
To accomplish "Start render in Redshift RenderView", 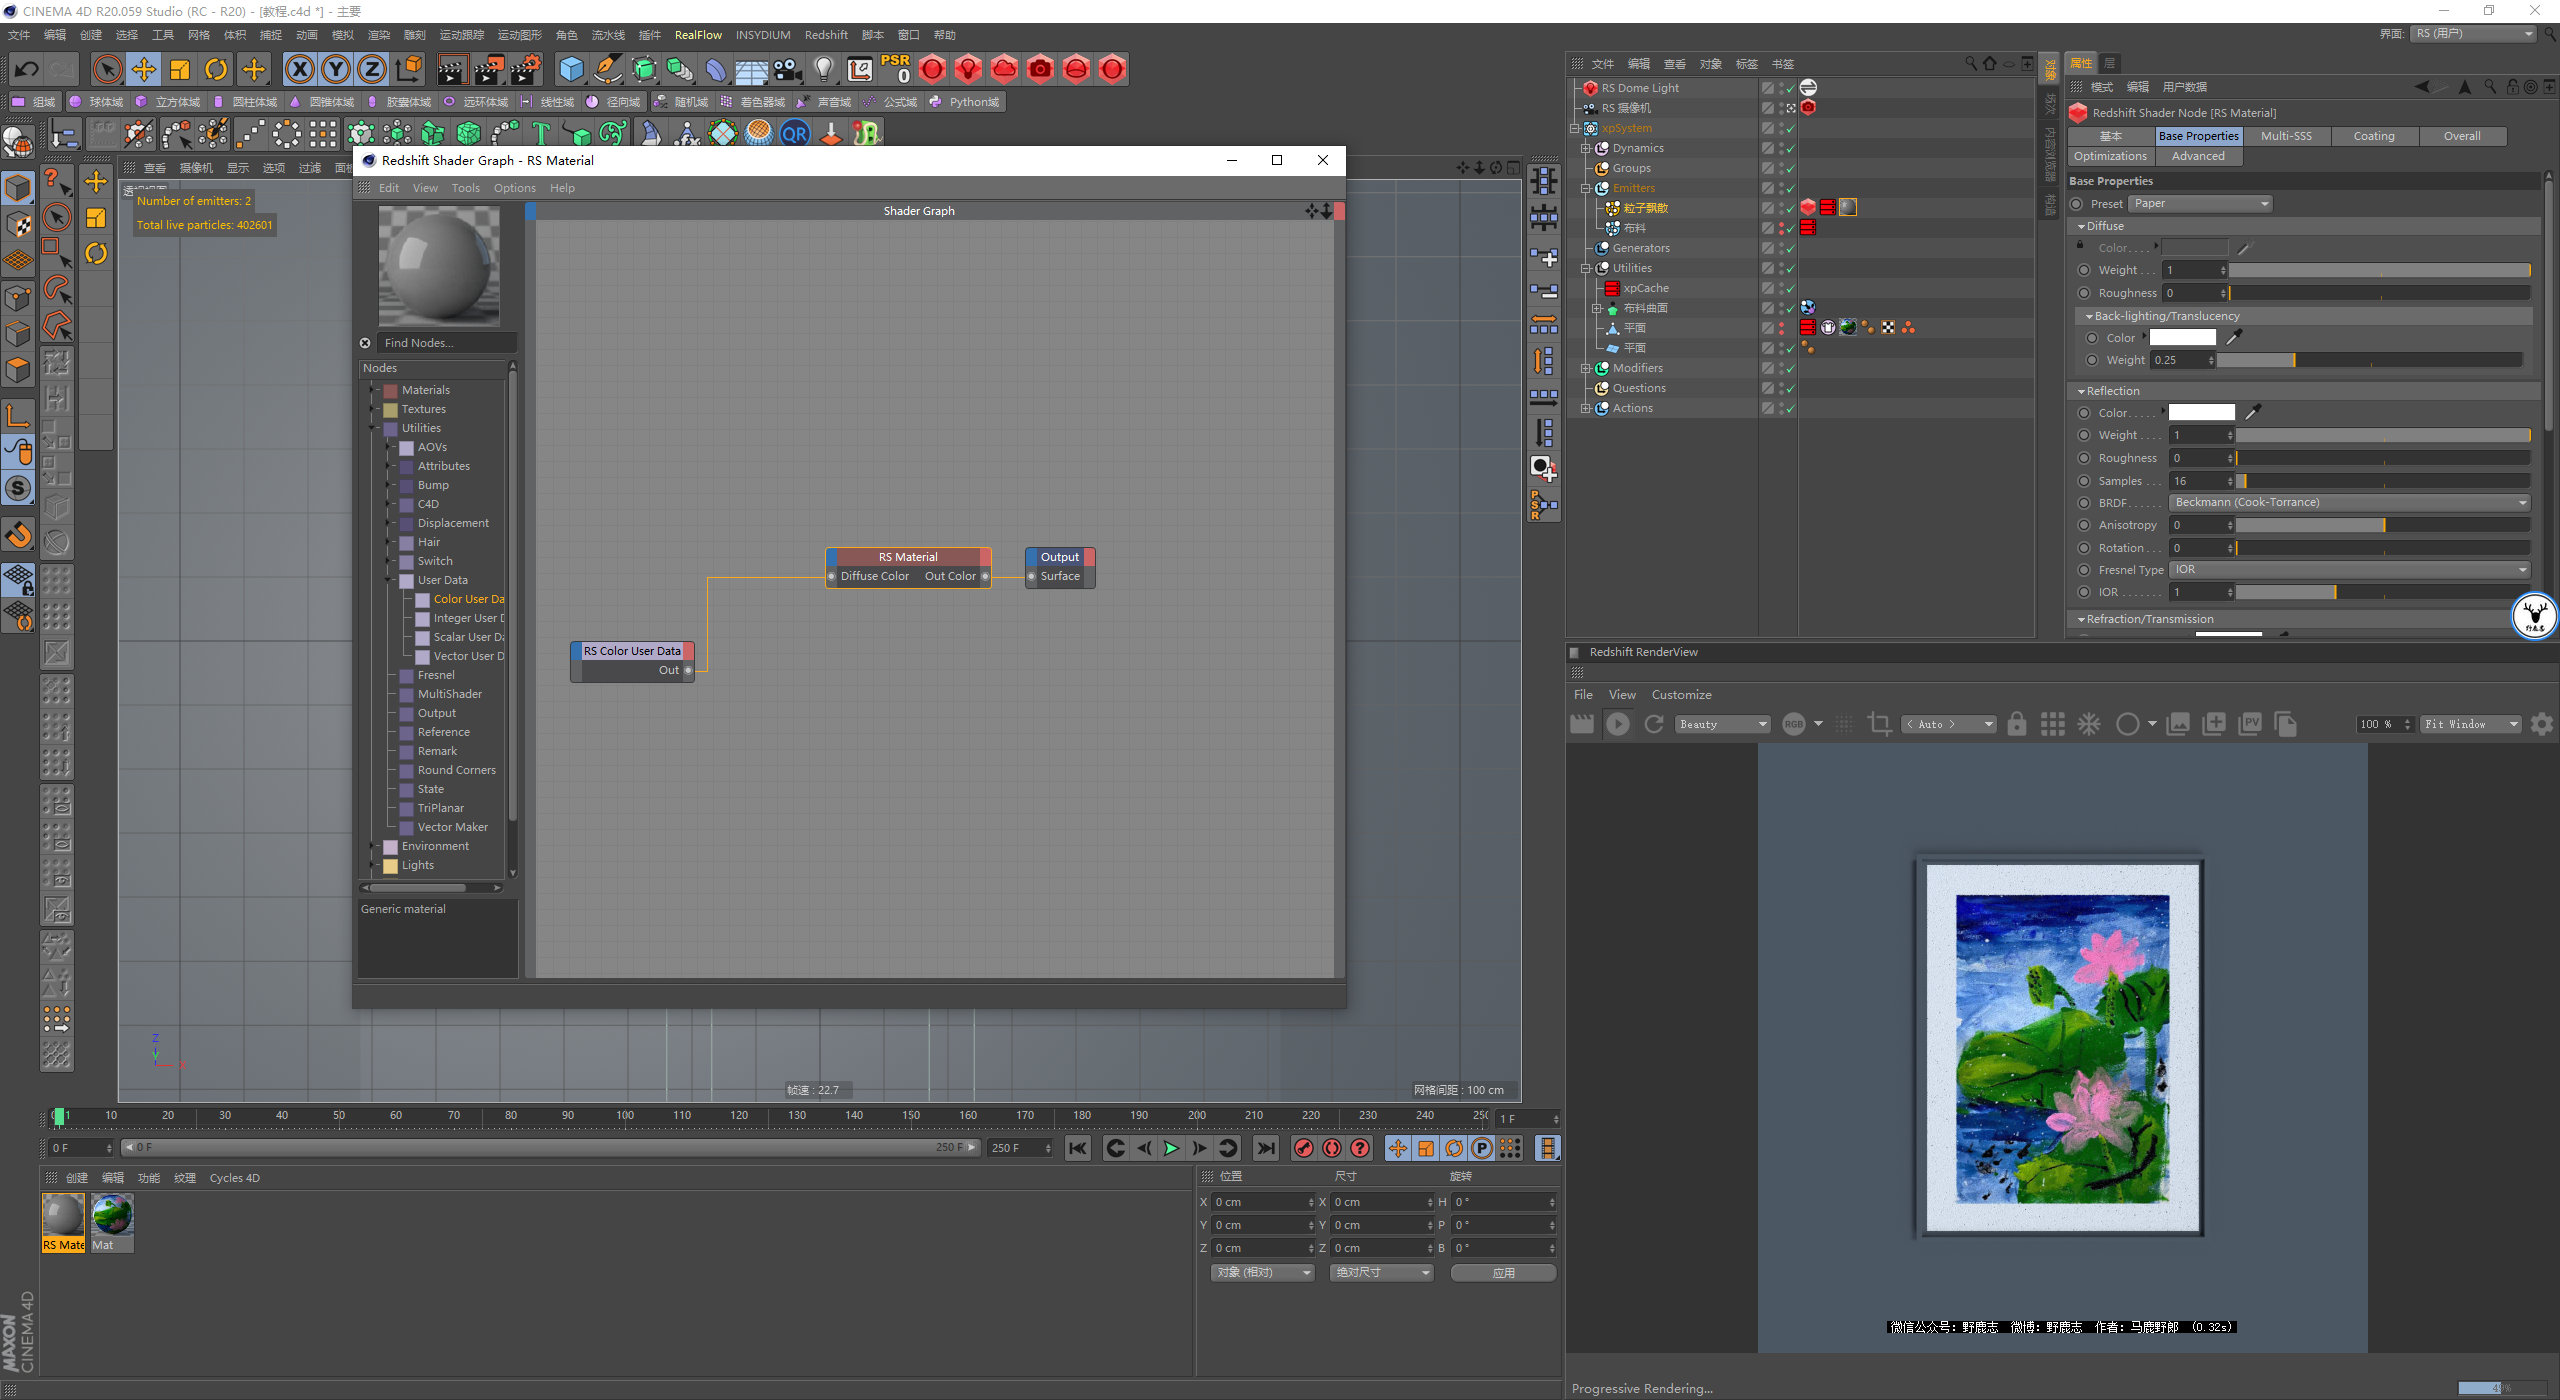I will point(1617,724).
